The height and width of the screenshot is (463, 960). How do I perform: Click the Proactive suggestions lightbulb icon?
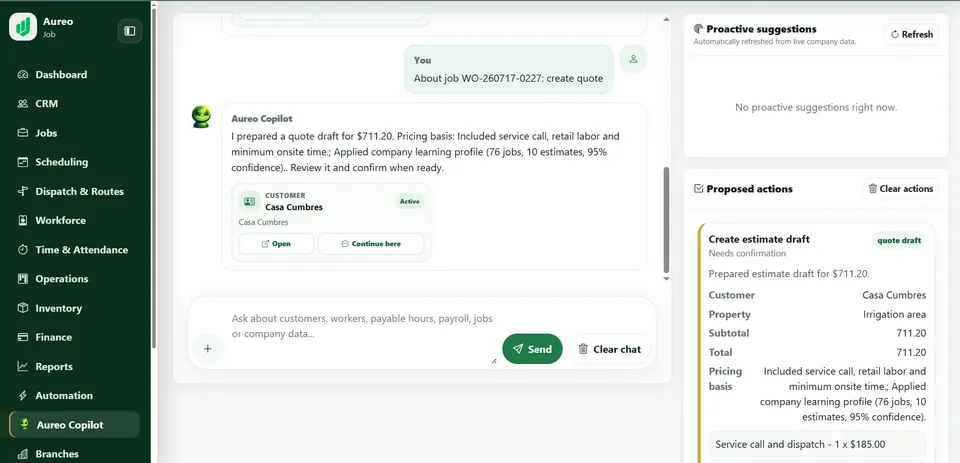[698, 29]
